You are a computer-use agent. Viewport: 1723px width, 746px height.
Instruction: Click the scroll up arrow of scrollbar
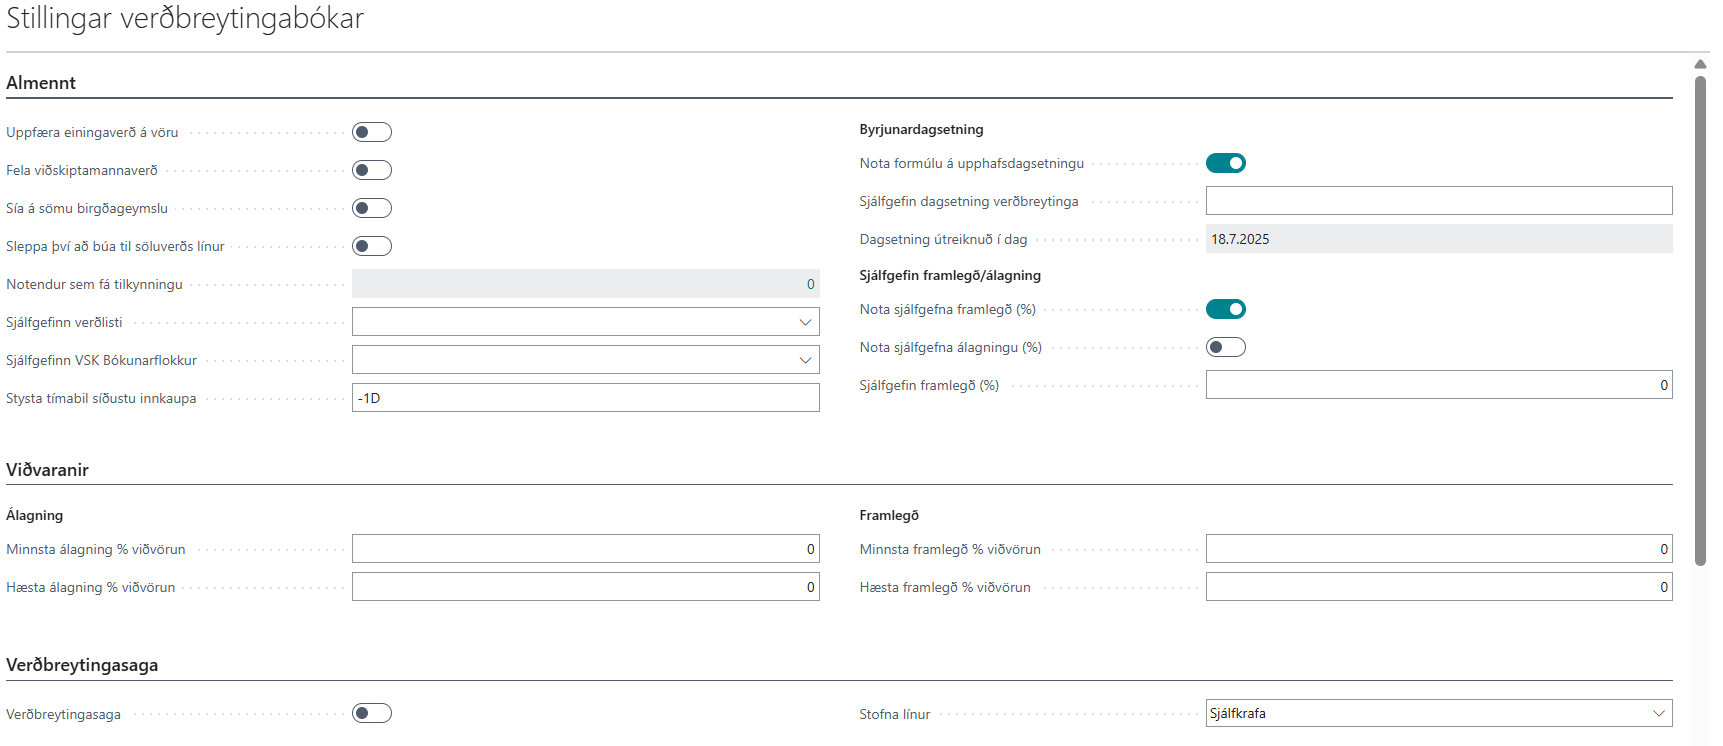tap(1700, 64)
